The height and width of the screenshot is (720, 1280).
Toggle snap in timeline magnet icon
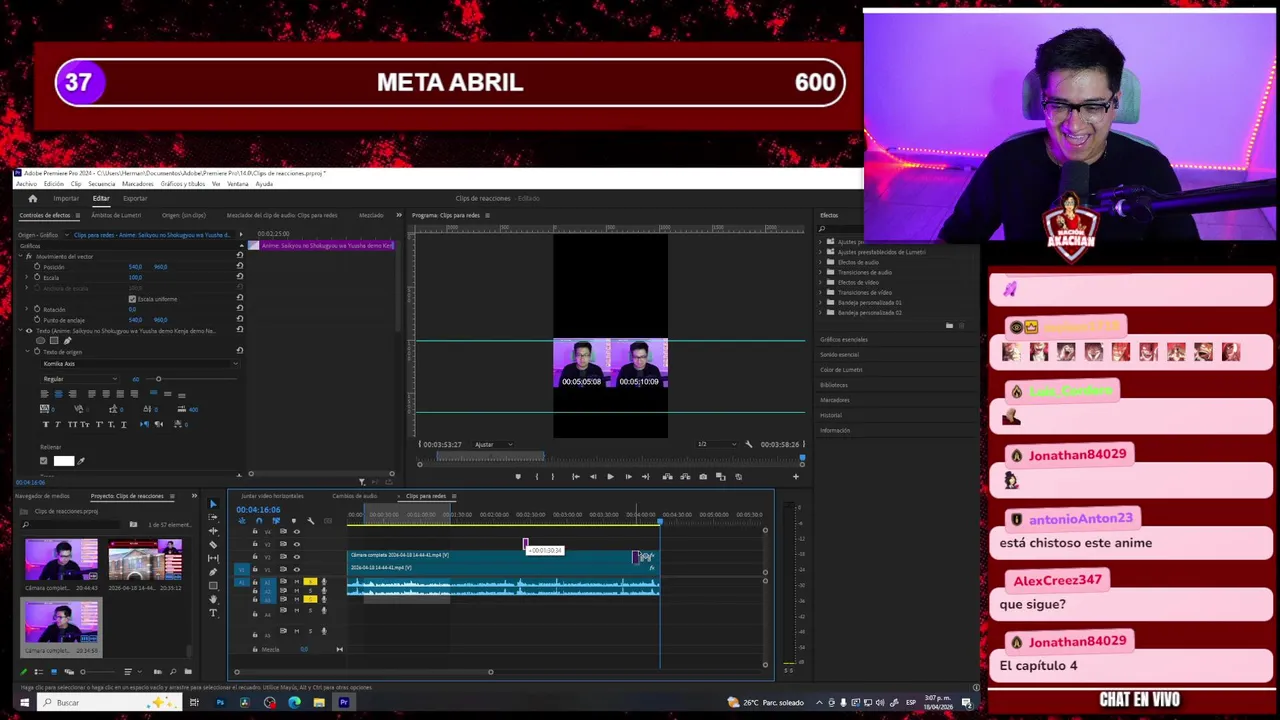pos(259,521)
